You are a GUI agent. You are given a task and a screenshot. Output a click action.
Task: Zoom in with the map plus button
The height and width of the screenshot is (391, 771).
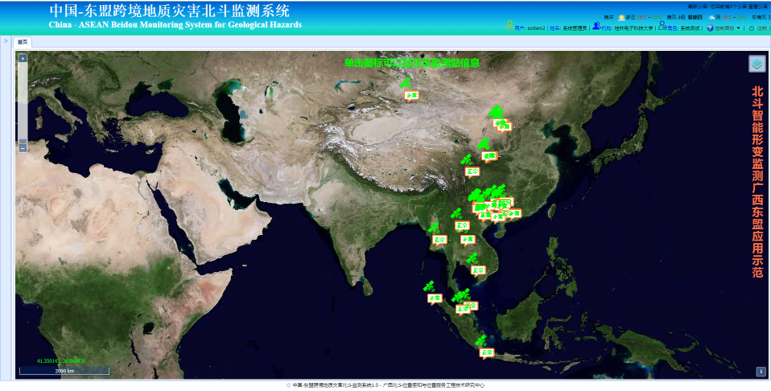point(23,58)
